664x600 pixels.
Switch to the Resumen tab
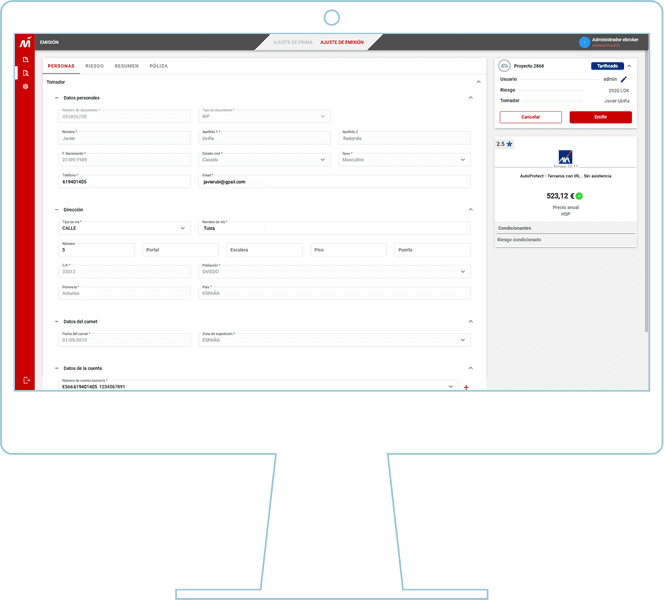click(x=127, y=66)
